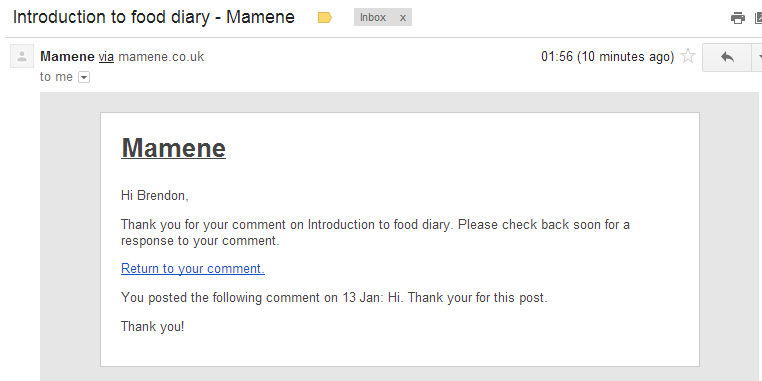762x381 pixels.
Task: Select the 'Hi Brendon,' greeting line
Action: click(155, 196)
